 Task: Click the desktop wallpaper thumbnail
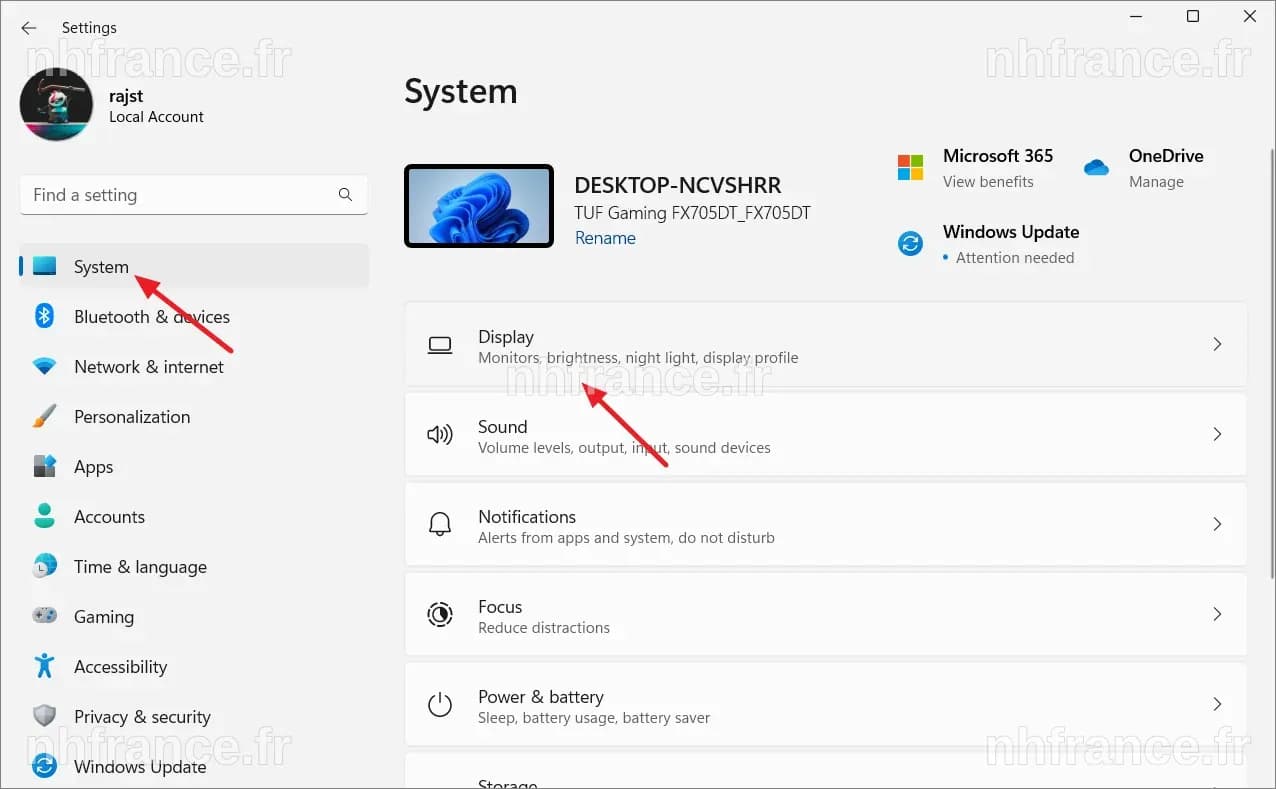479,206
